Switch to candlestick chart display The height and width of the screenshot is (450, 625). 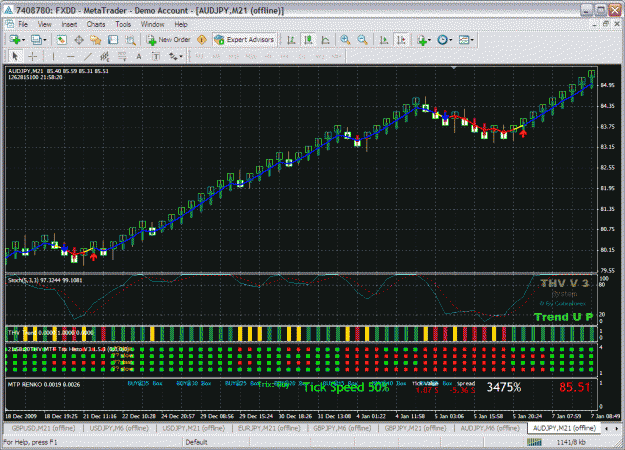pyautogui.click(x=309, y=40)
